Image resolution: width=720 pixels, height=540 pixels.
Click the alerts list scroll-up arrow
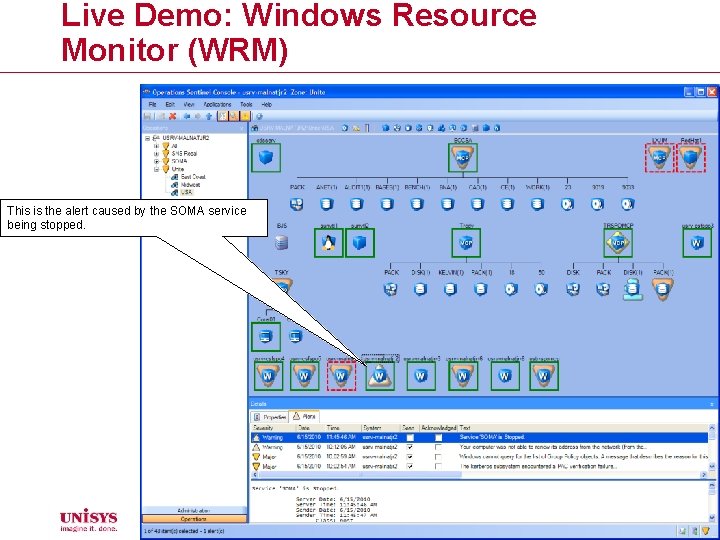click(712, 428)
